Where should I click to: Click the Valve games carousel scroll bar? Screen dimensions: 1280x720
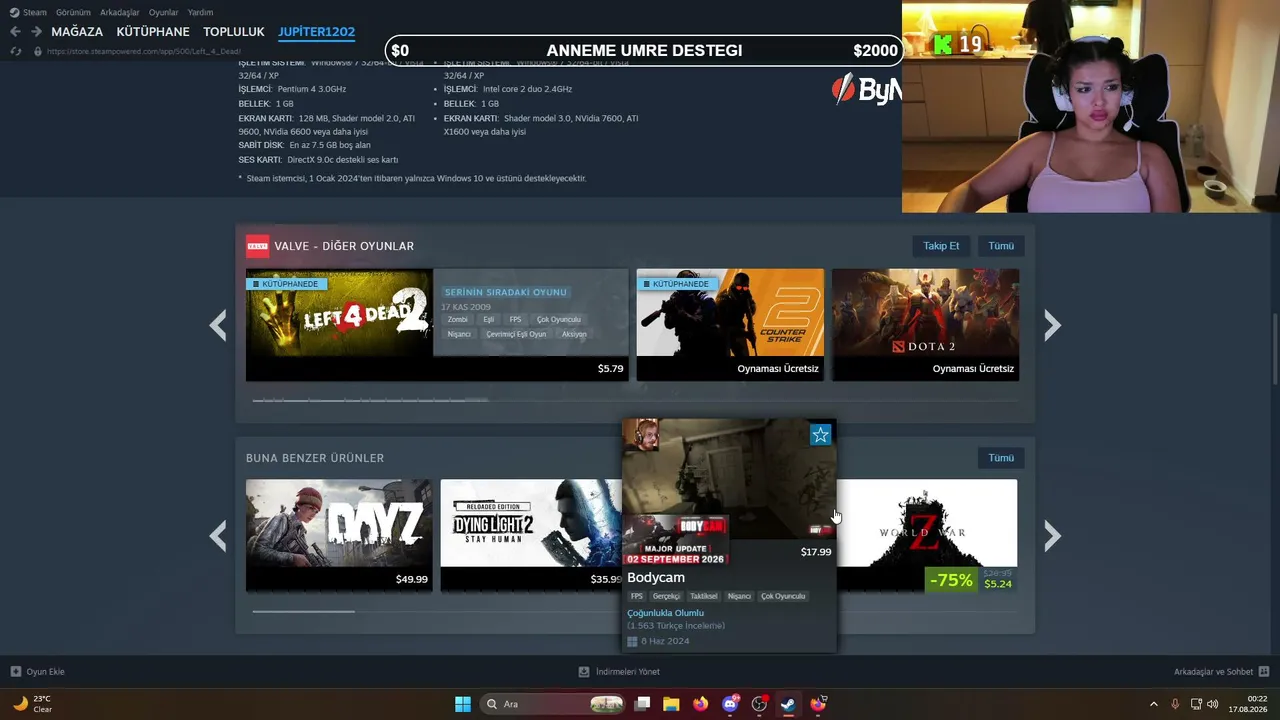[370, 400]
